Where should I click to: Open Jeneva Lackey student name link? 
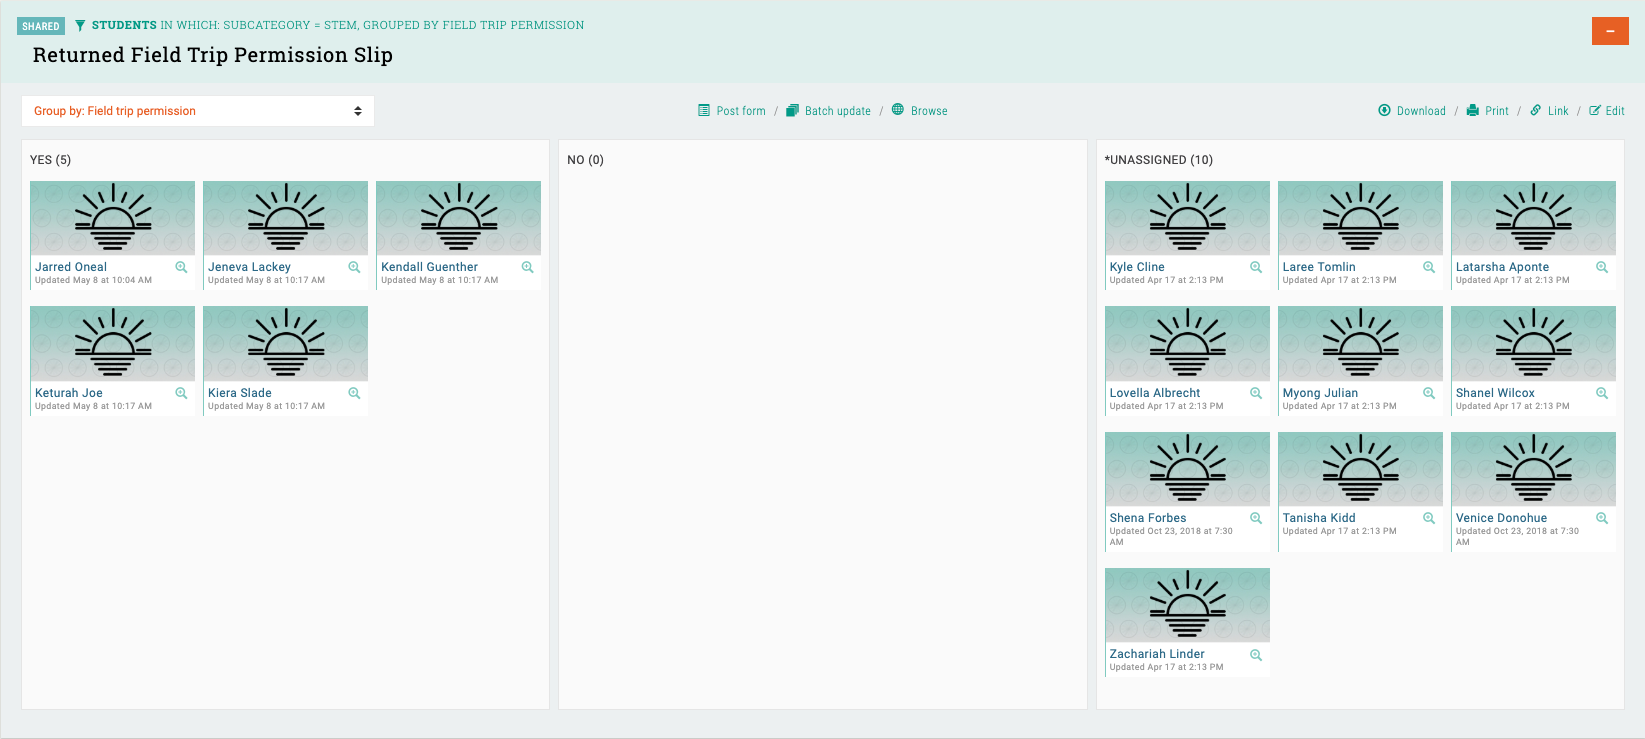[x=249, y=267]
